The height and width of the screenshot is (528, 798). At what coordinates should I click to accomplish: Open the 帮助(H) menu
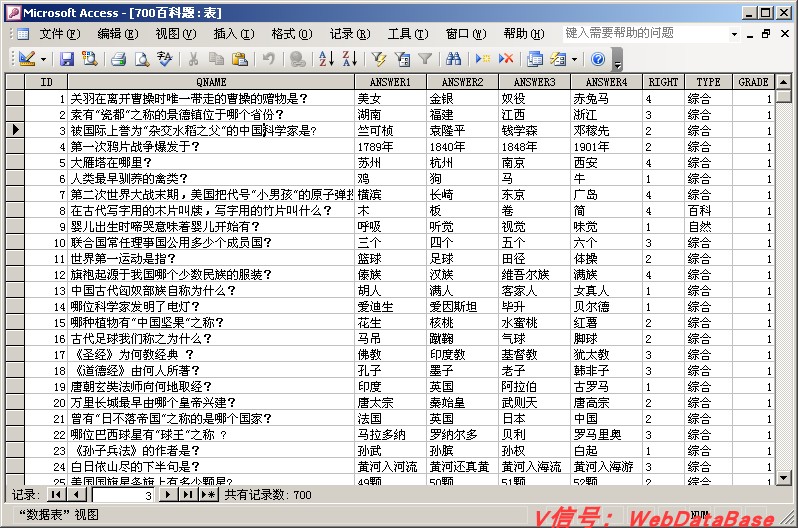point(524,34)
